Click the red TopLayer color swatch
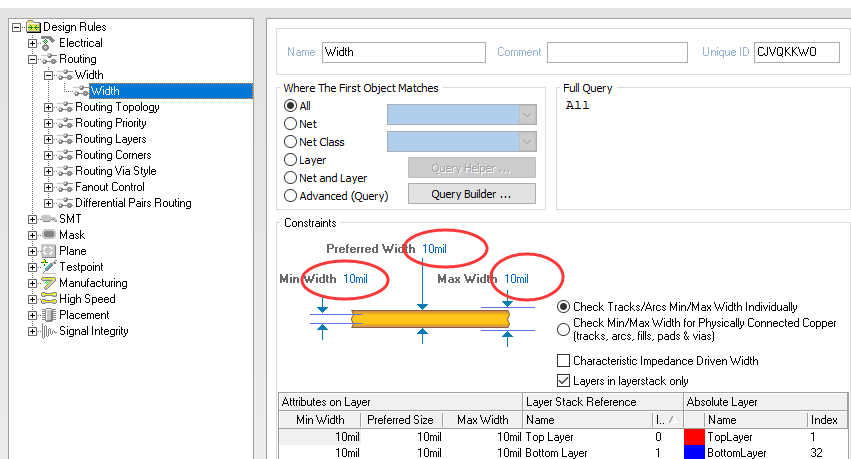851x459 pixels. (x=694, y=436)
